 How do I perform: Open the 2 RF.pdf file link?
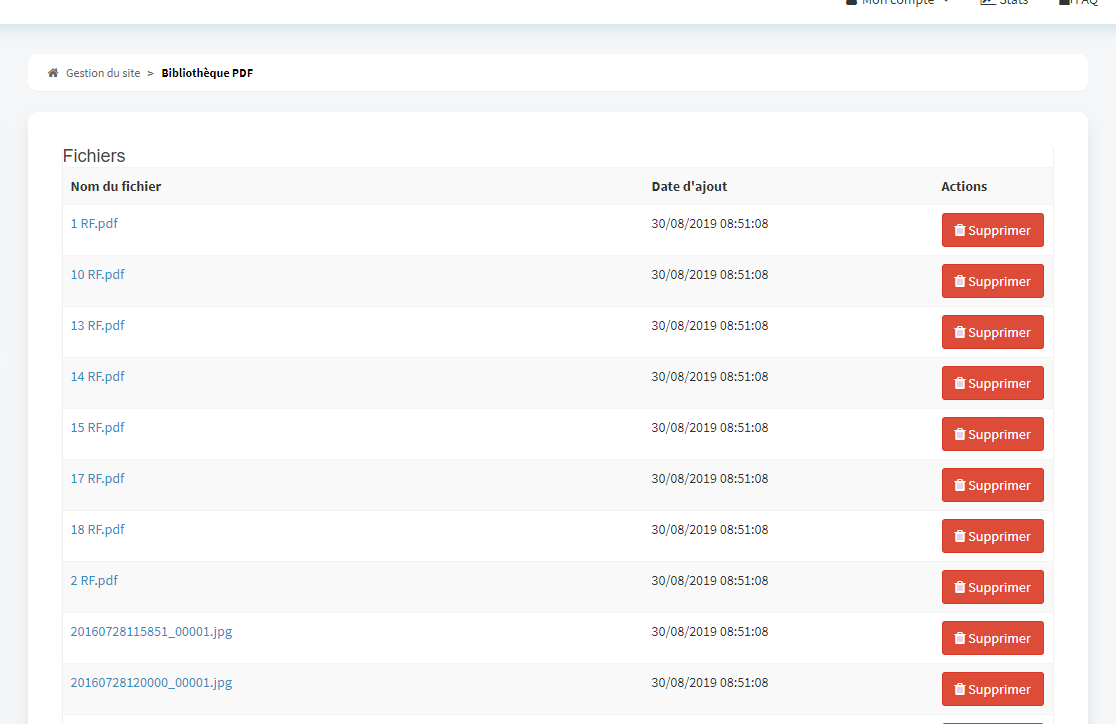point(94,580)
